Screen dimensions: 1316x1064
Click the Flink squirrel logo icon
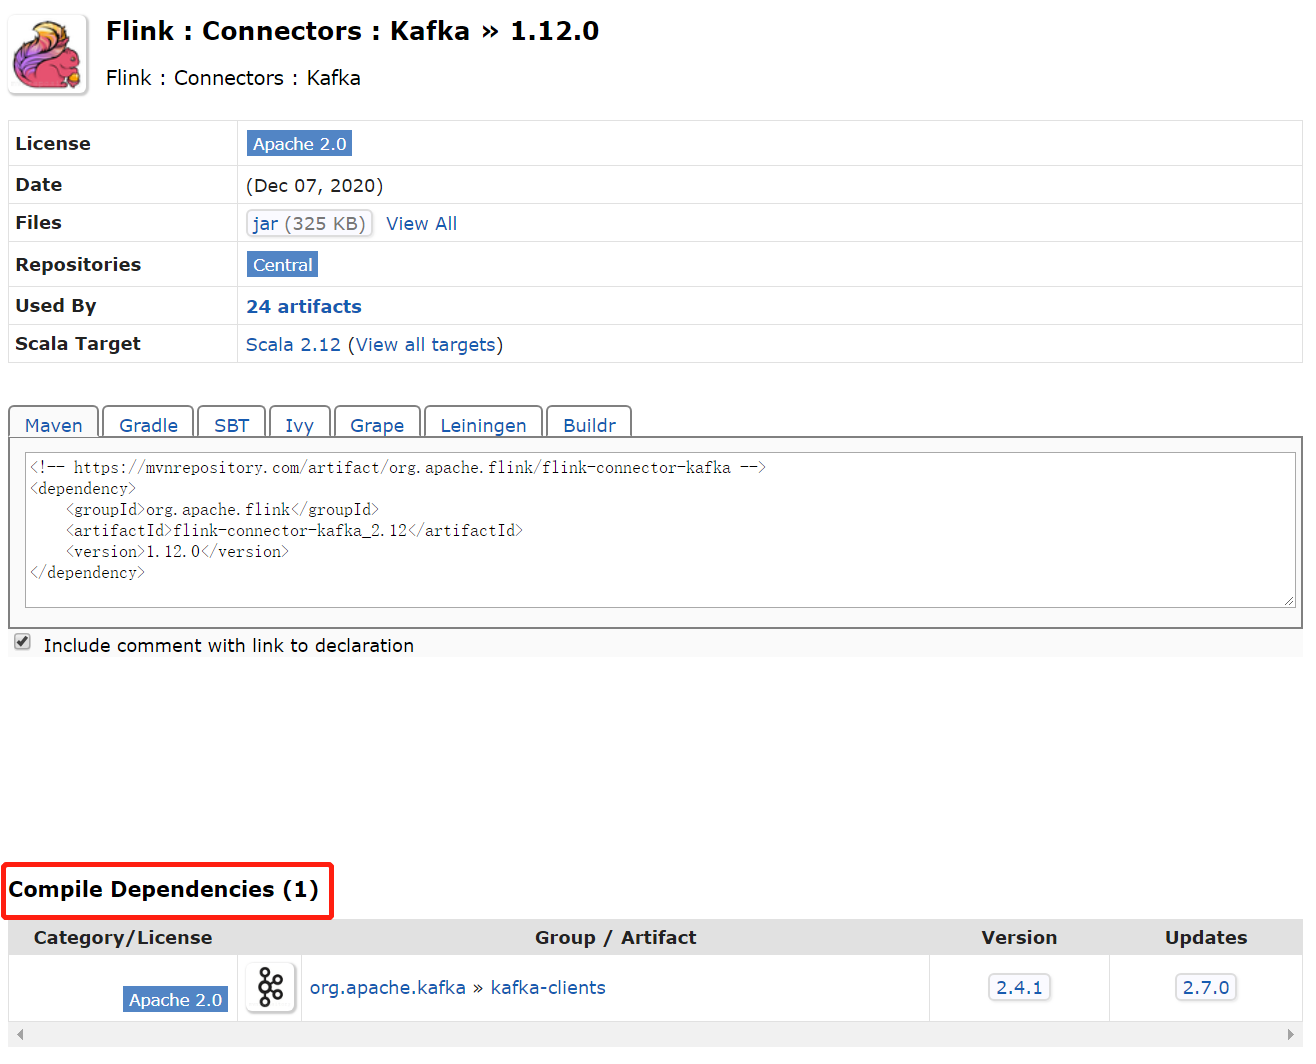(48, 55)
